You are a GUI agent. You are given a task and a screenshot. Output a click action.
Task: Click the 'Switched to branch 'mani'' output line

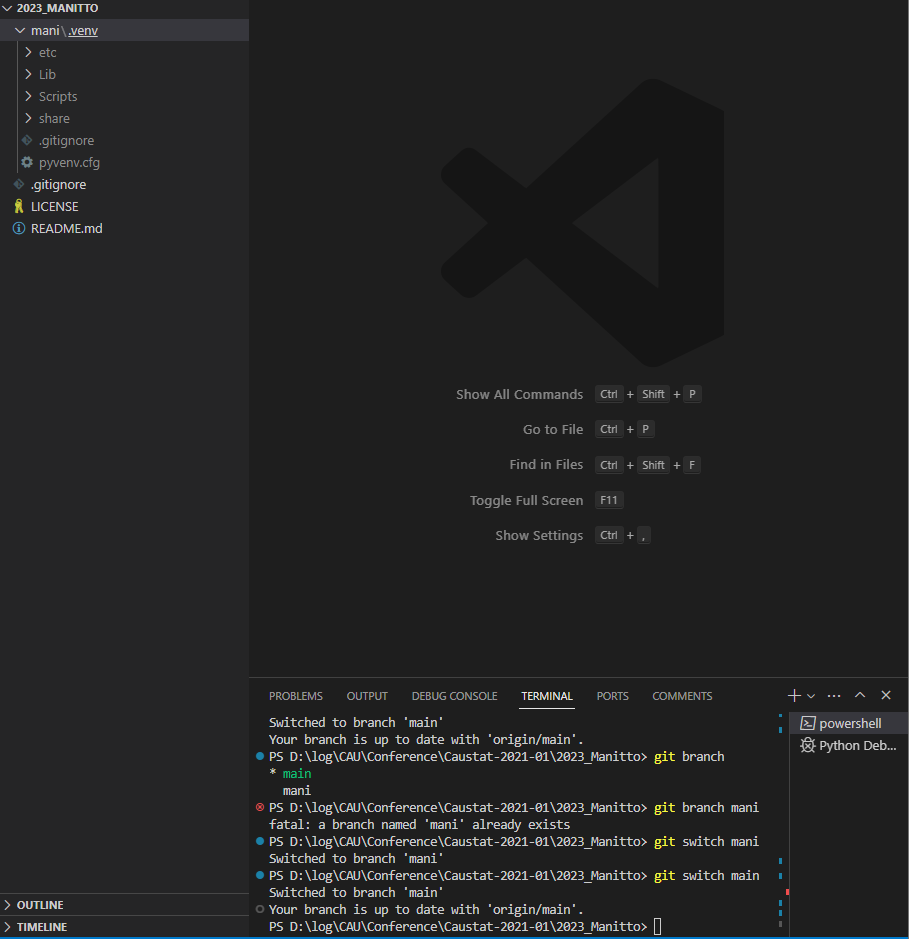click(356, 858)
